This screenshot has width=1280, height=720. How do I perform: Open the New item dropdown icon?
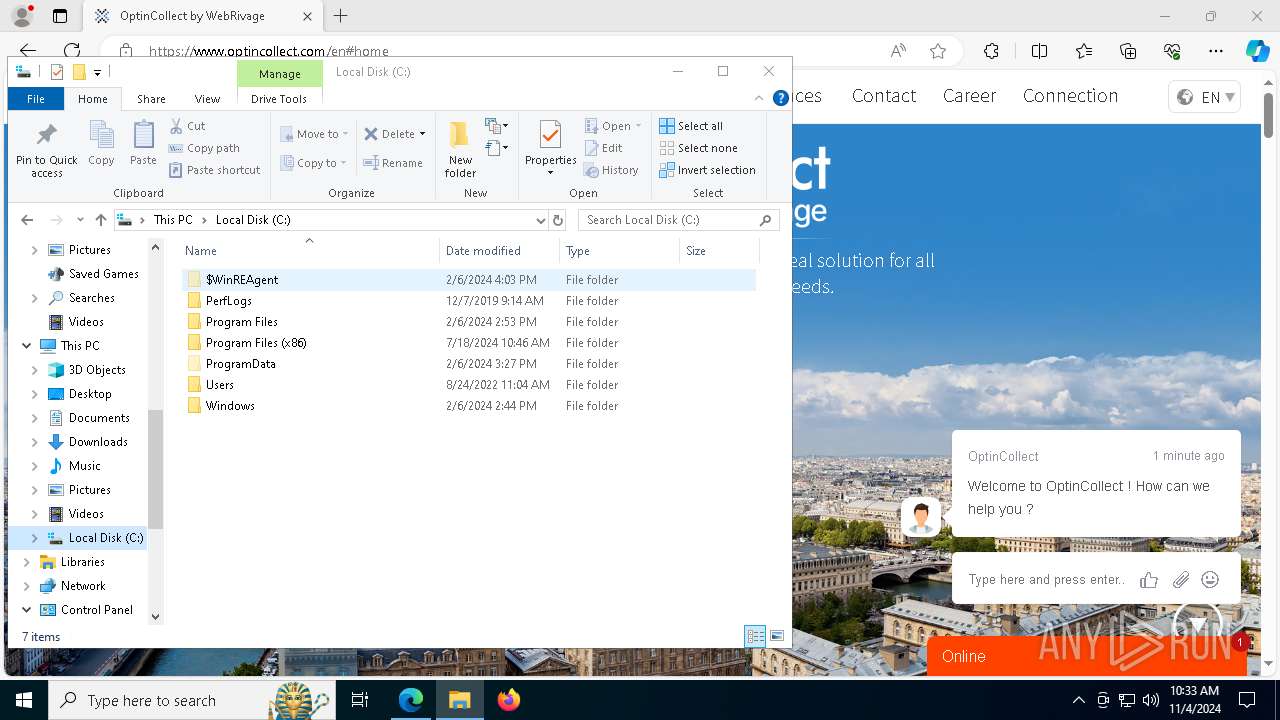click(497, 126)
